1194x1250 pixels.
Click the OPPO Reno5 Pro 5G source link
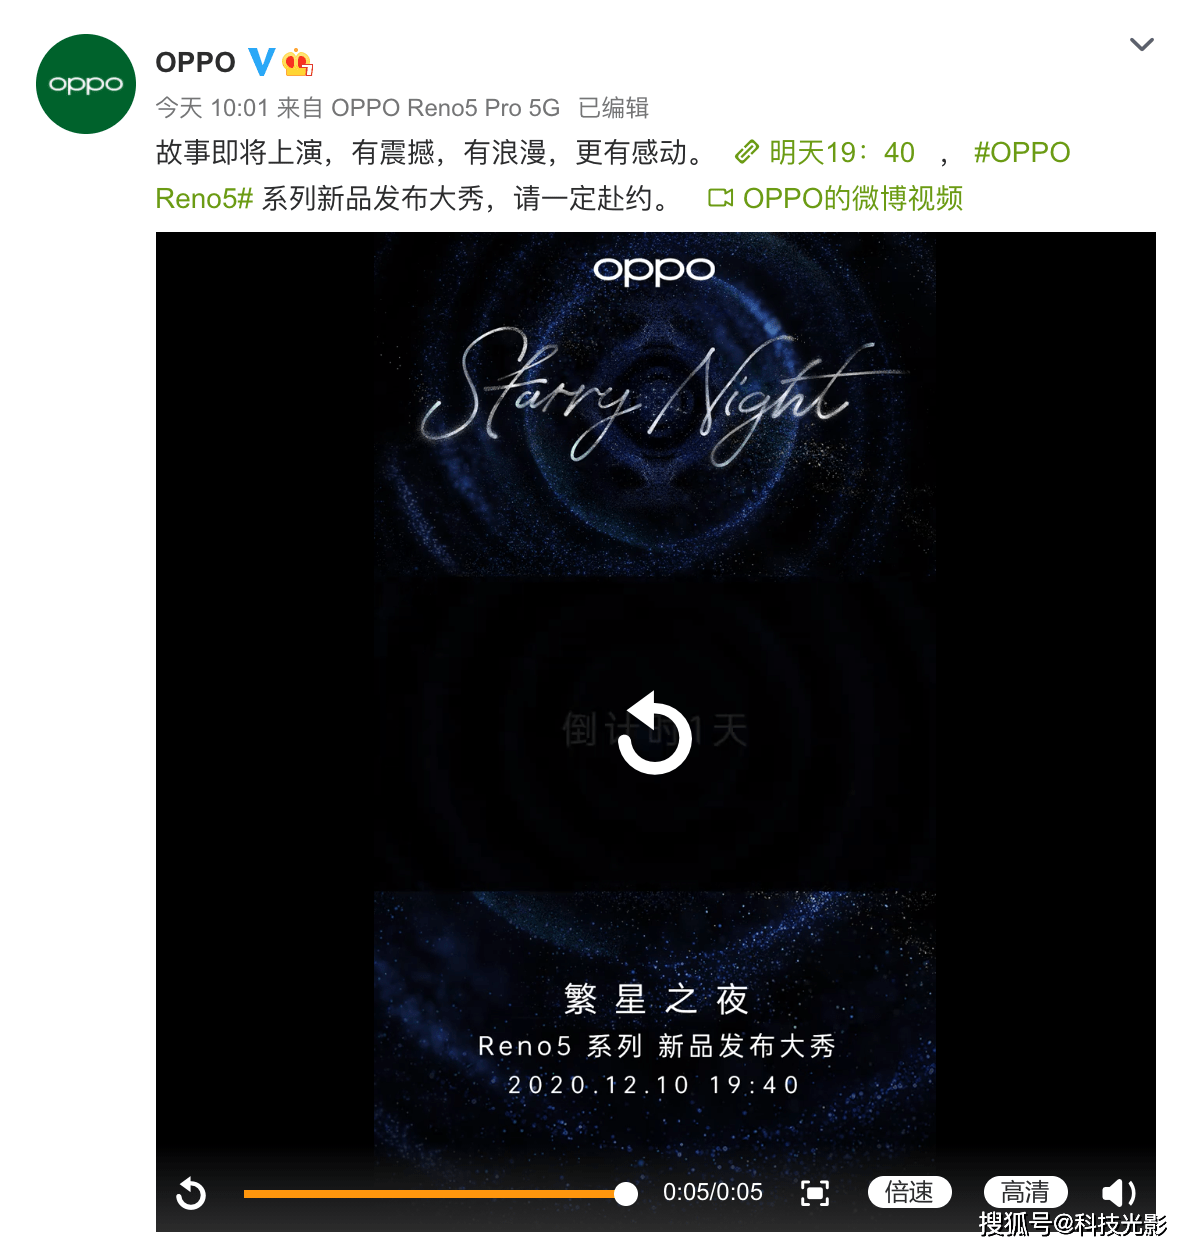click(x=445, y=108)
